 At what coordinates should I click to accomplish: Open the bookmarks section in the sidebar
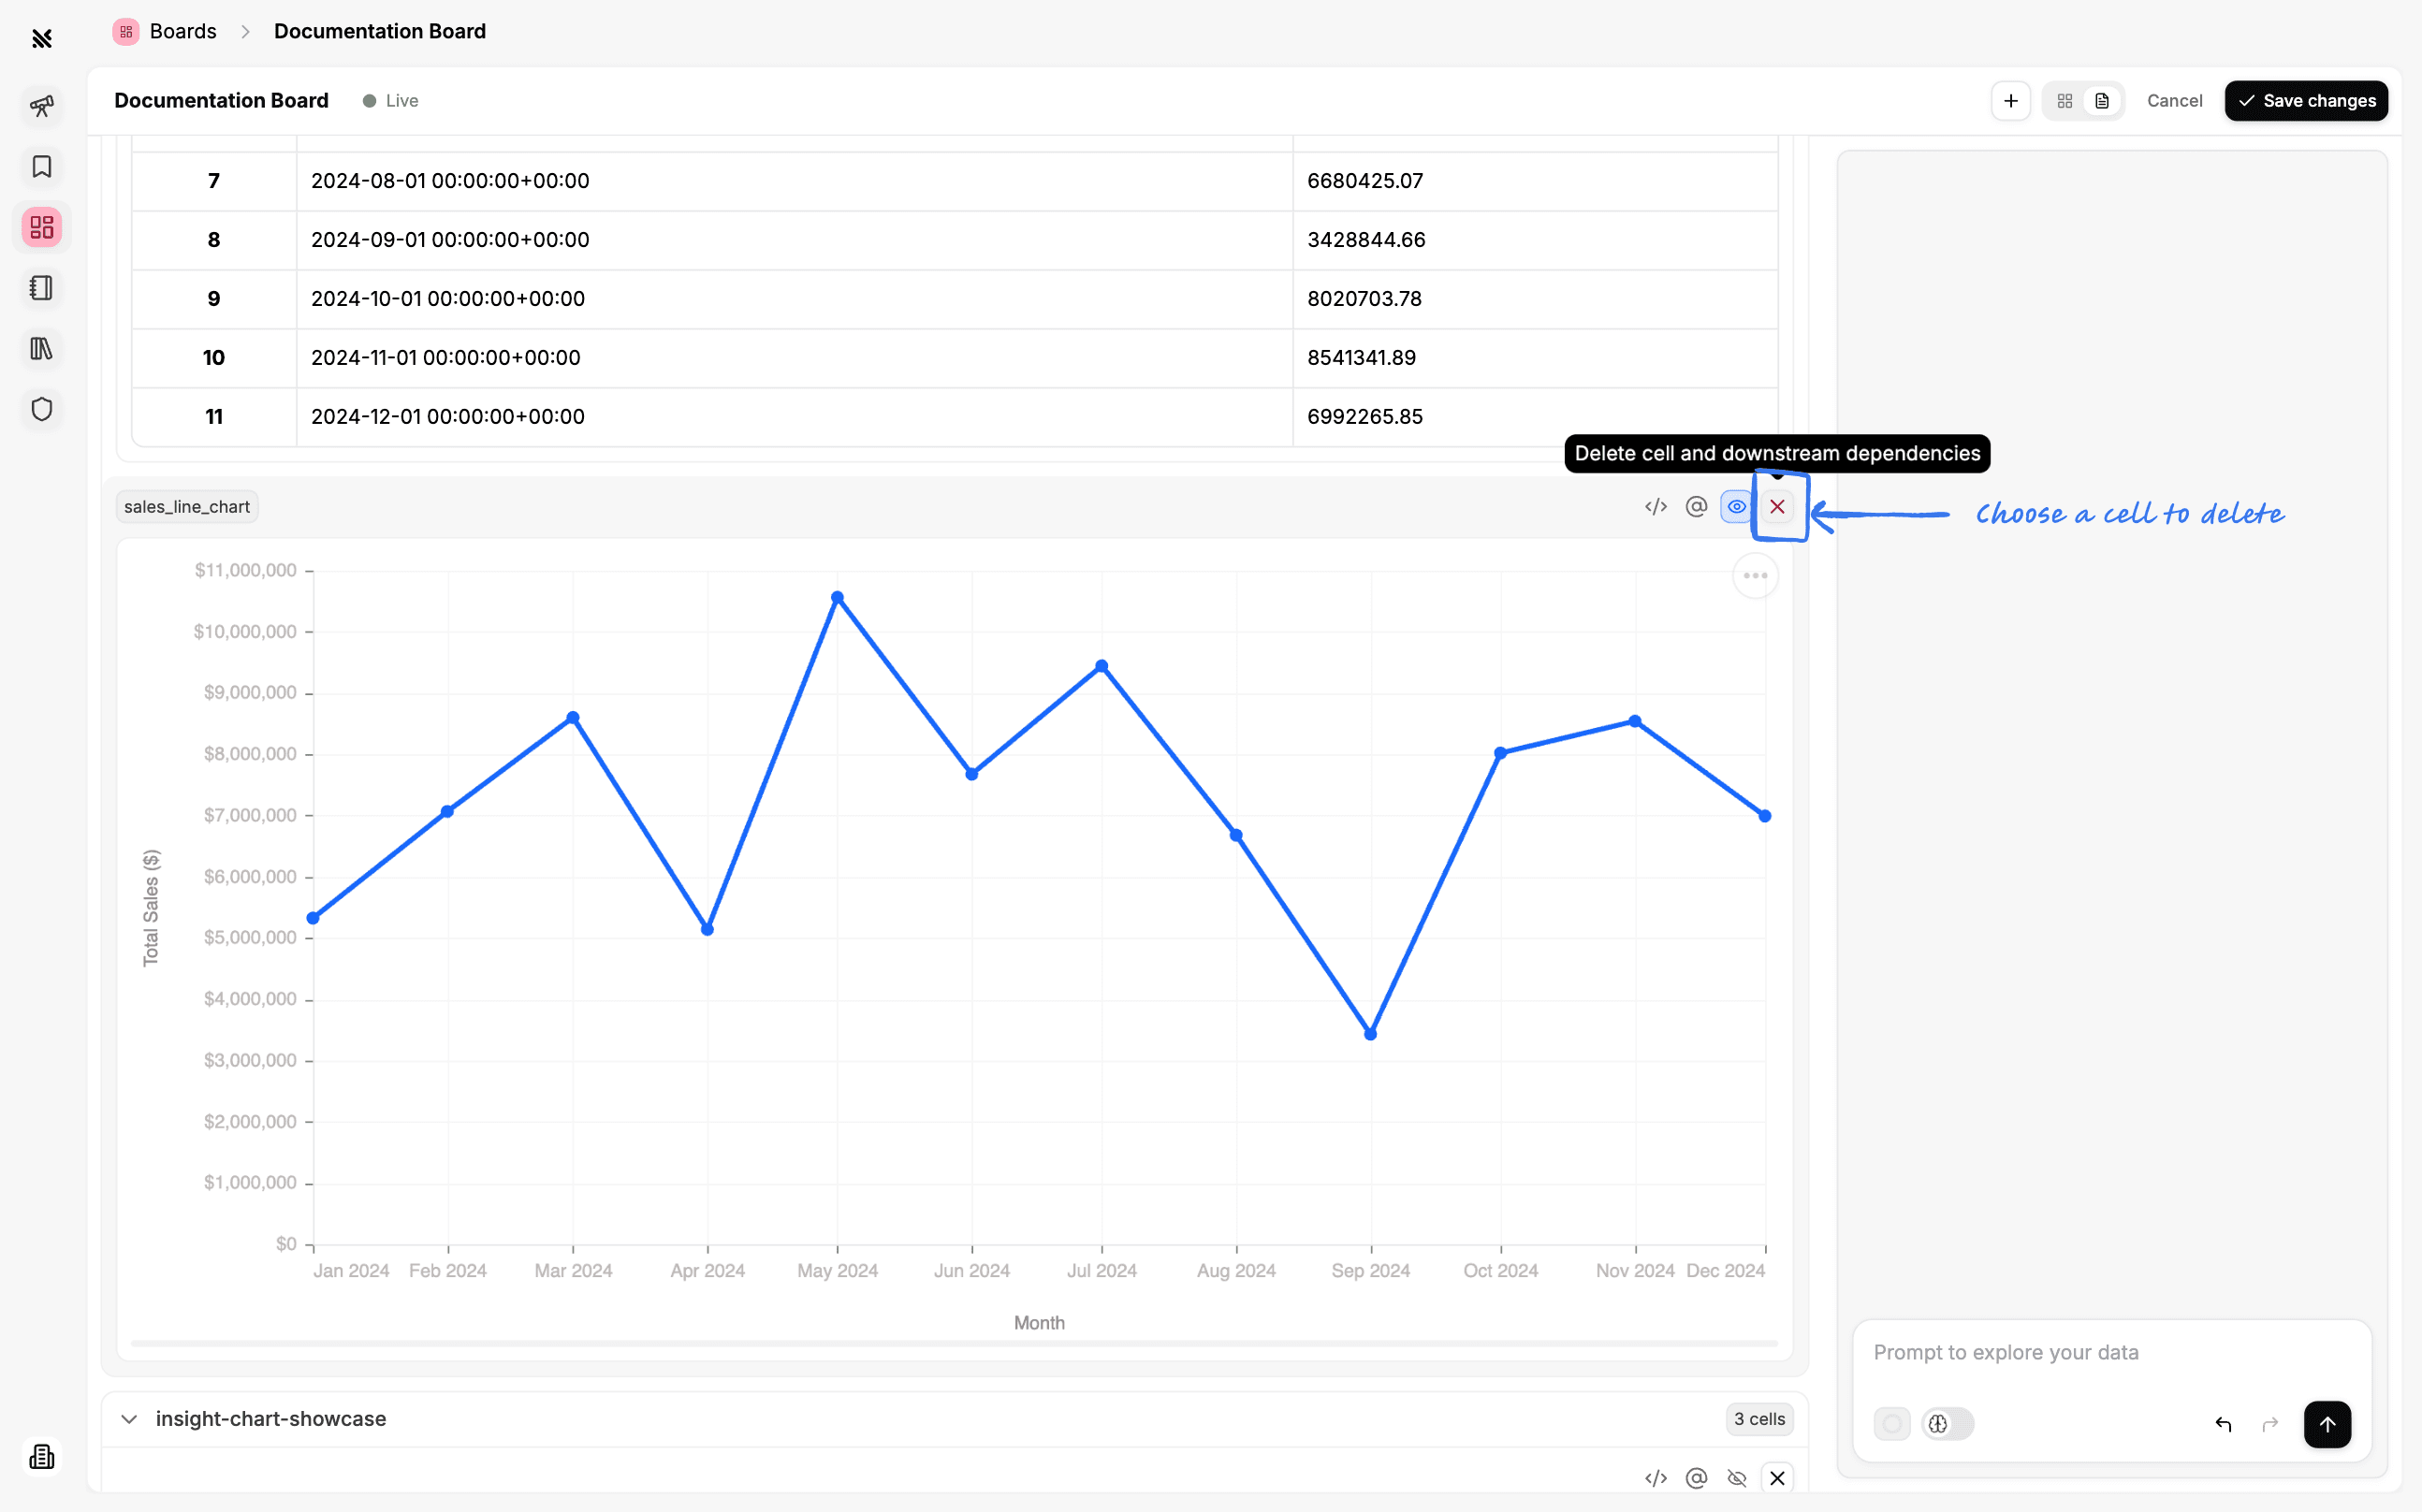pos(41,167)
